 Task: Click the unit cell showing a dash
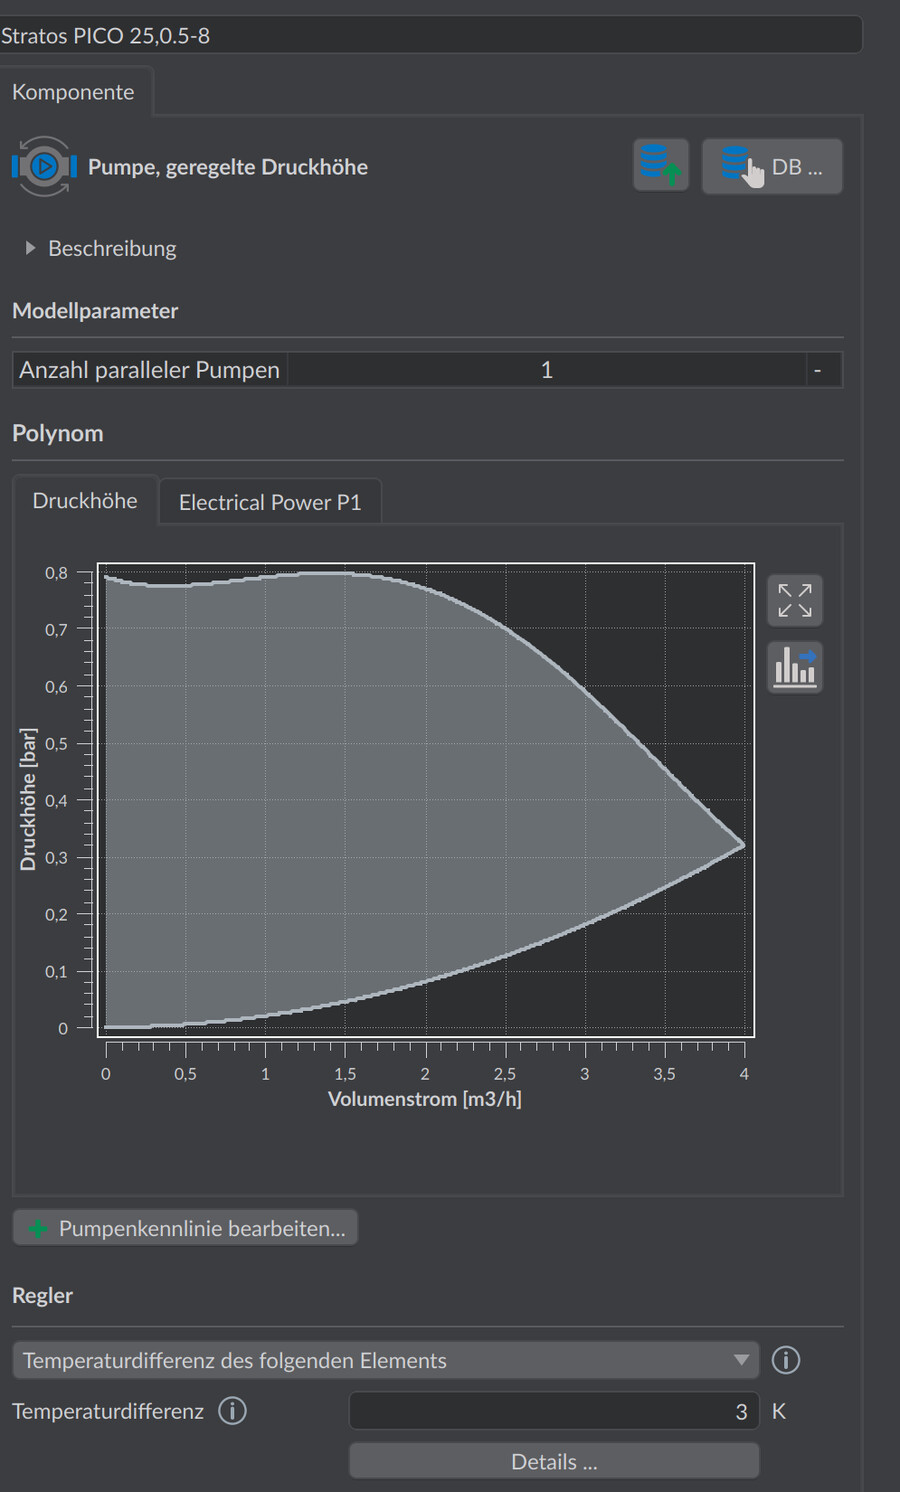click(818, 370)
